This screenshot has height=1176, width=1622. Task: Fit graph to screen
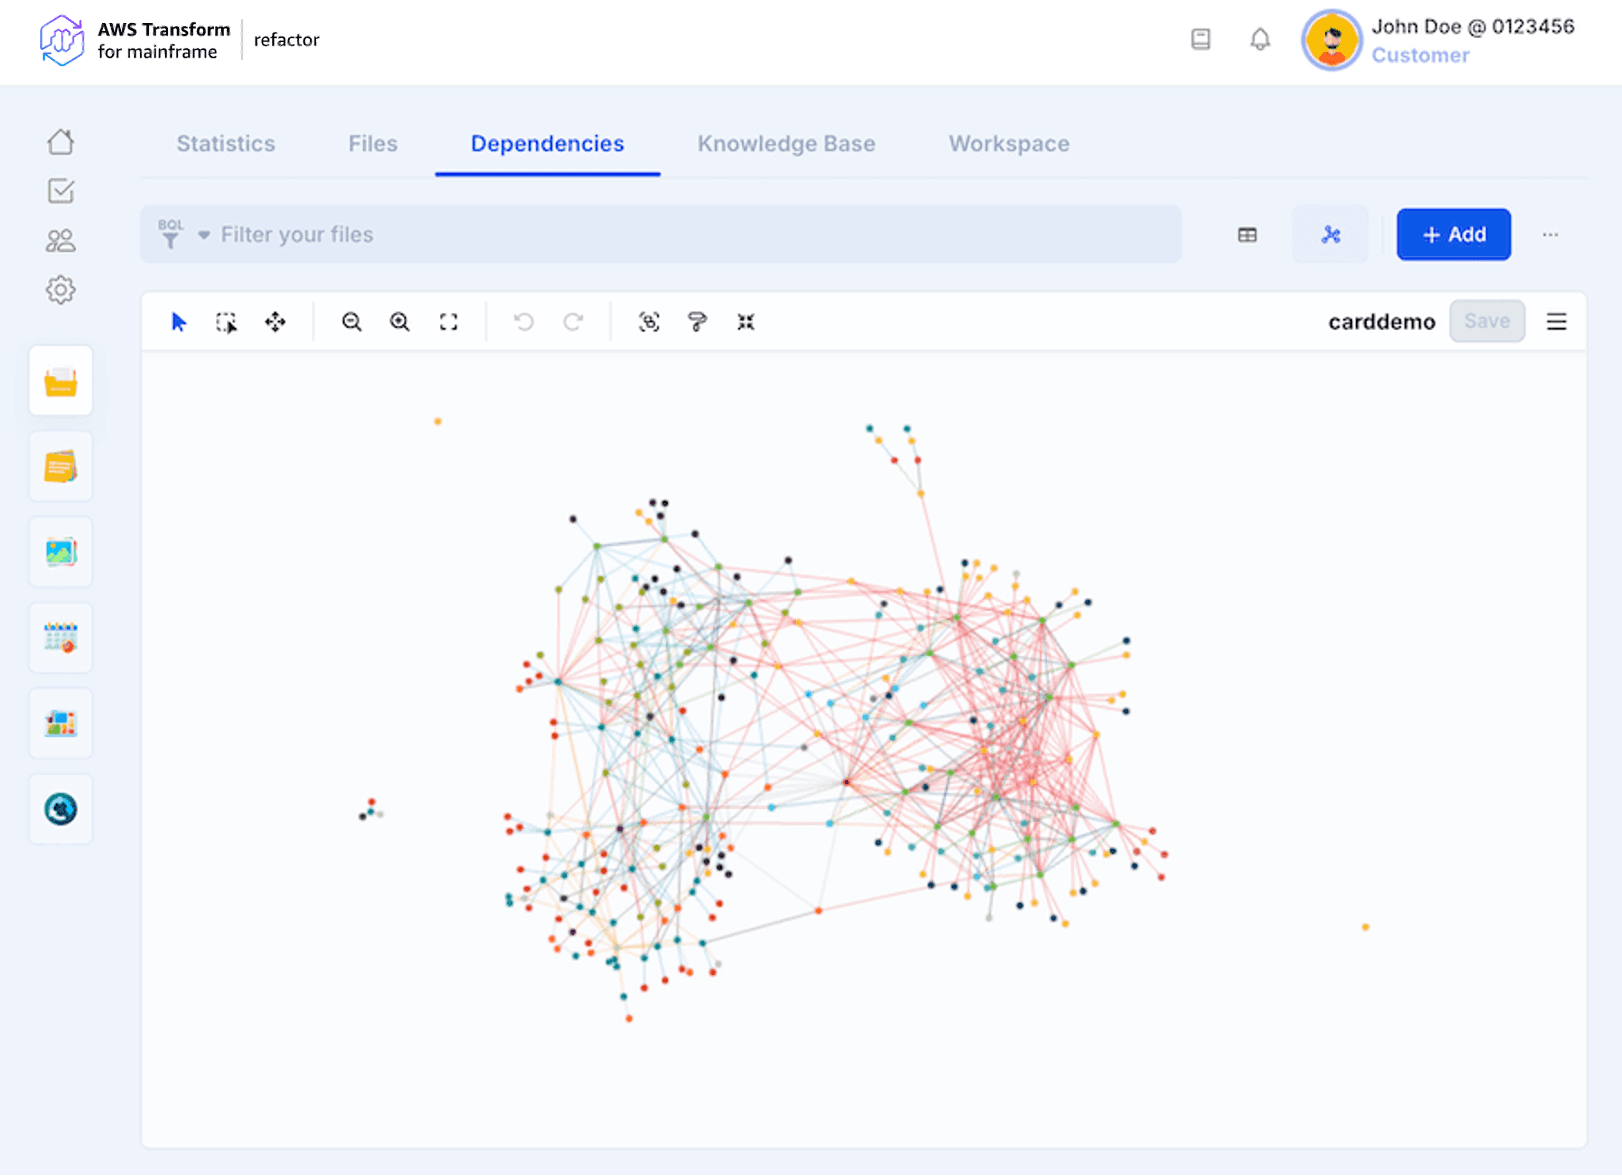click(x=449, y=322)
